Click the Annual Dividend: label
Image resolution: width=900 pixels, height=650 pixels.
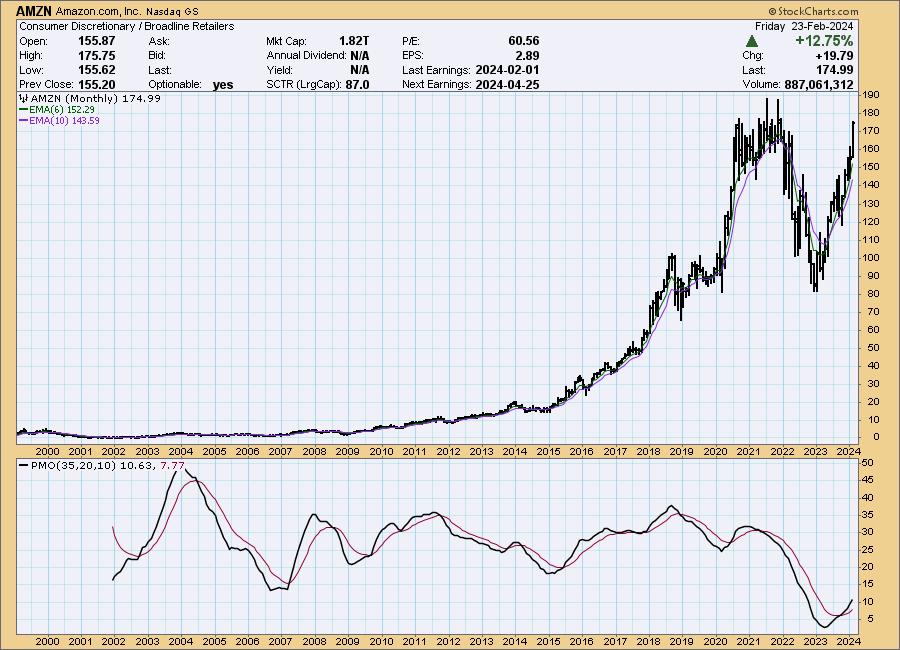[x=307, y=56]
